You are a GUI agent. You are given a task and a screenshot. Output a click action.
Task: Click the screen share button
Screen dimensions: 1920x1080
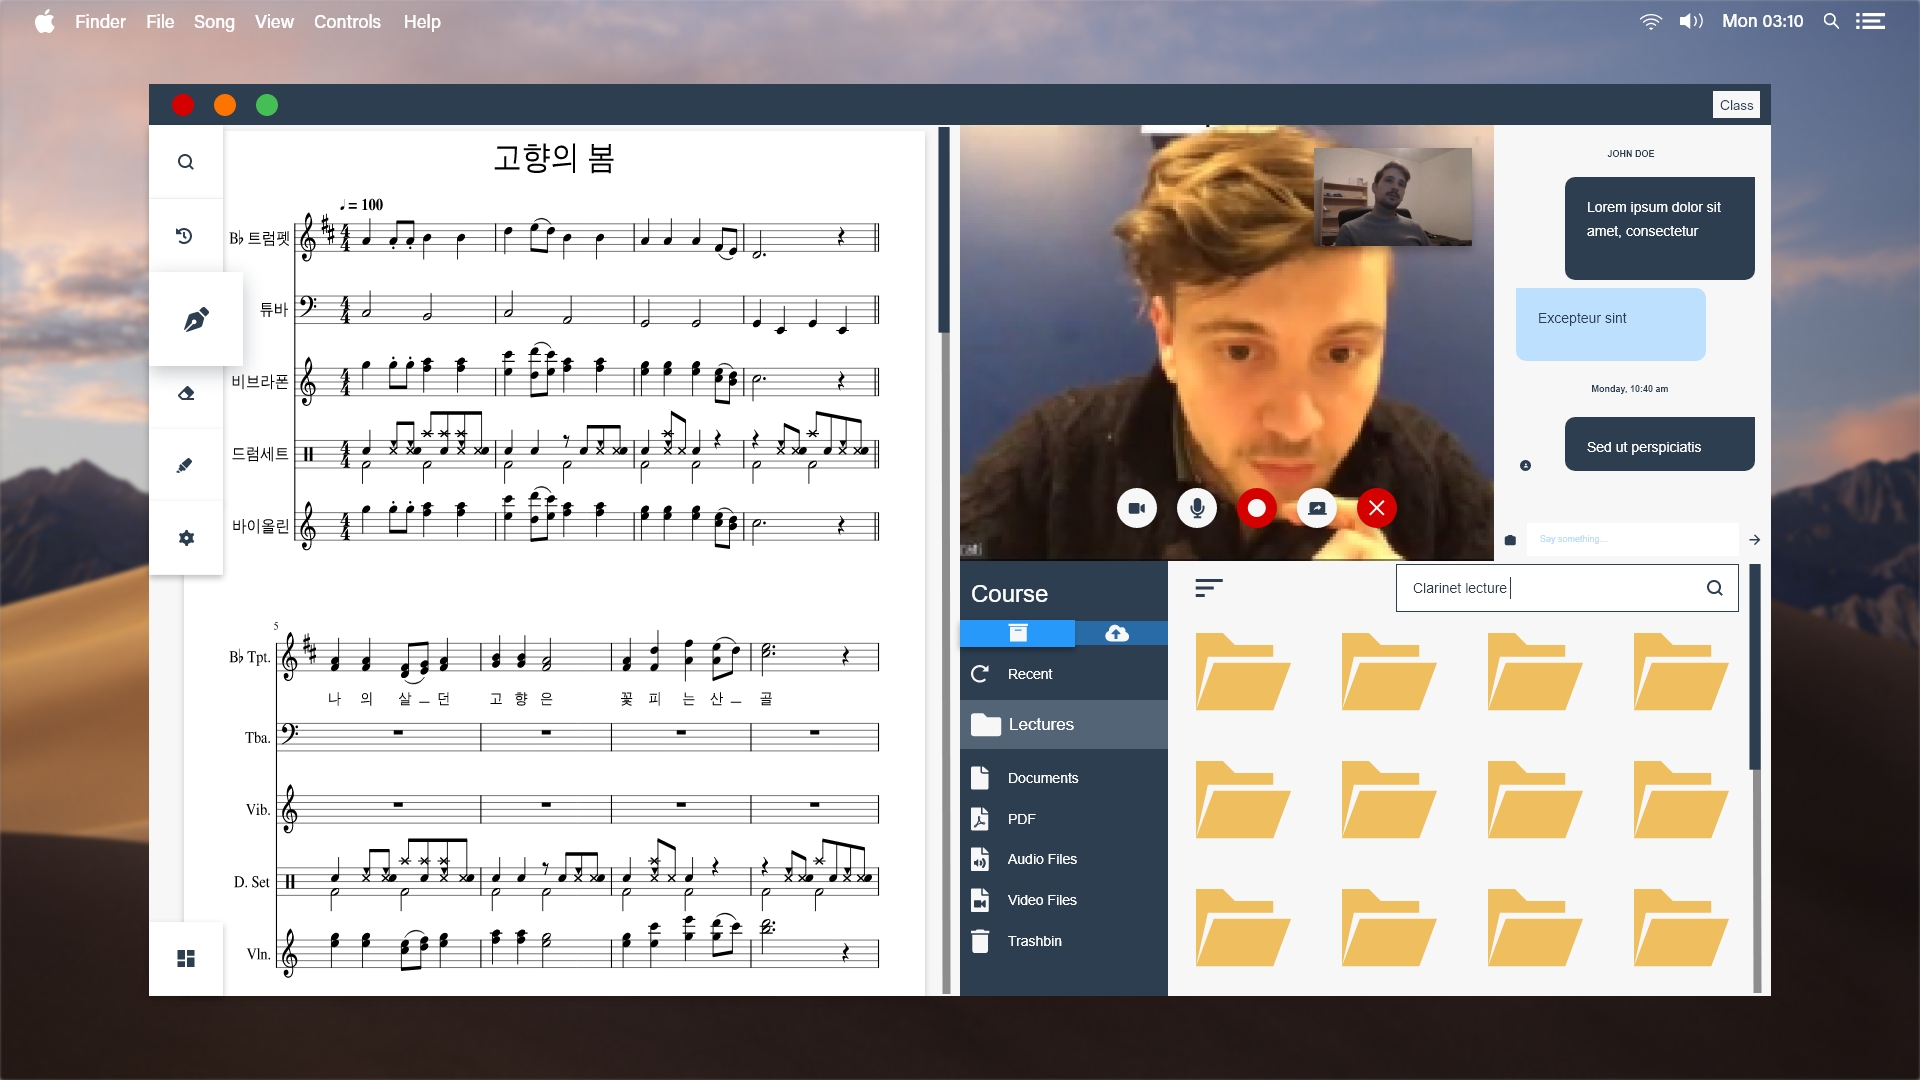point(1317,508)
